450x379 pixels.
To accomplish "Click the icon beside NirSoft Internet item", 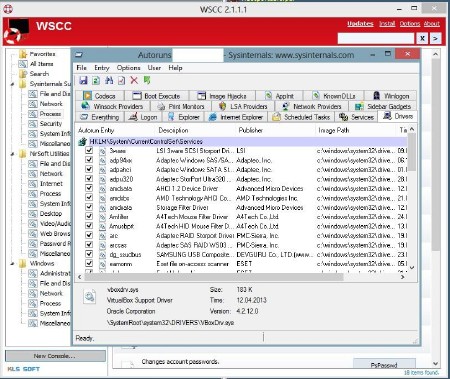I will coord(33,184).
